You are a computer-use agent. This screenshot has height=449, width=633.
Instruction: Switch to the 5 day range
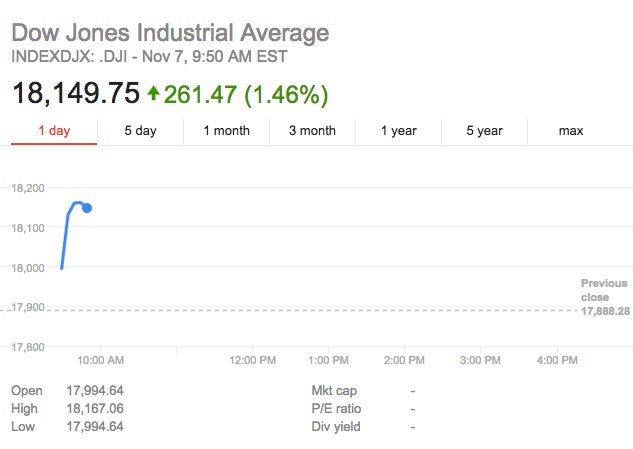(x=140, y=131)
